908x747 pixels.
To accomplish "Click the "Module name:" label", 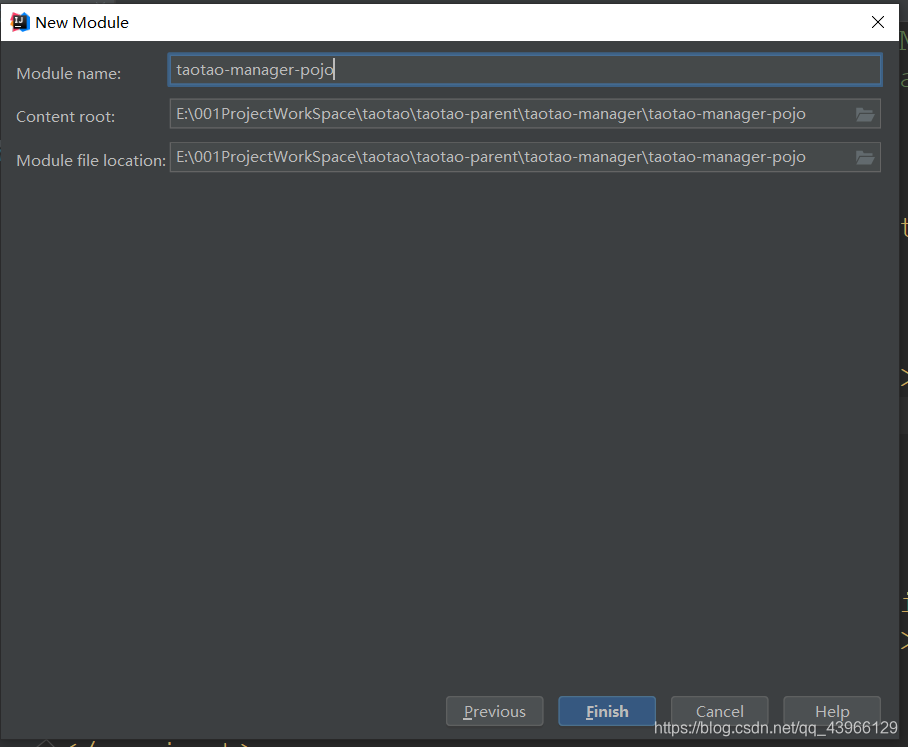I will pyautogui.click(x=68, y=74).
